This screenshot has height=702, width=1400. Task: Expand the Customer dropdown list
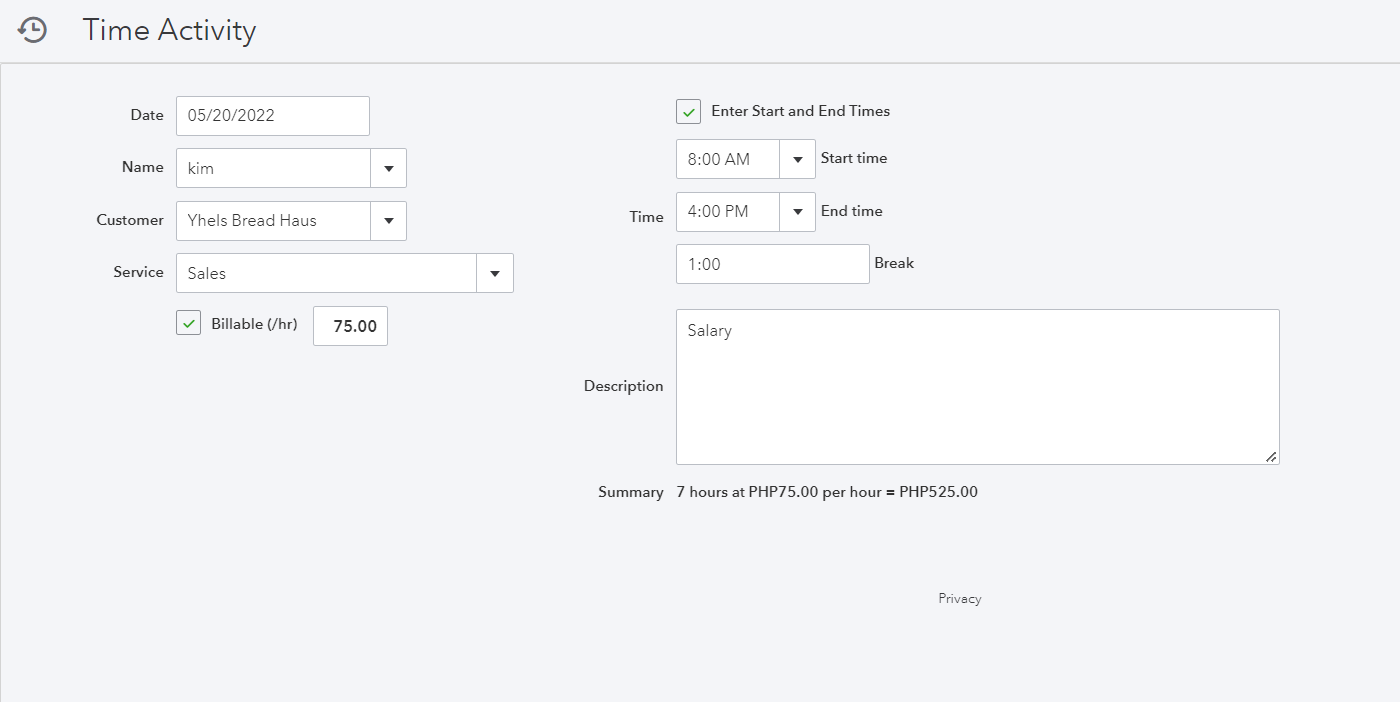(388, 221)
